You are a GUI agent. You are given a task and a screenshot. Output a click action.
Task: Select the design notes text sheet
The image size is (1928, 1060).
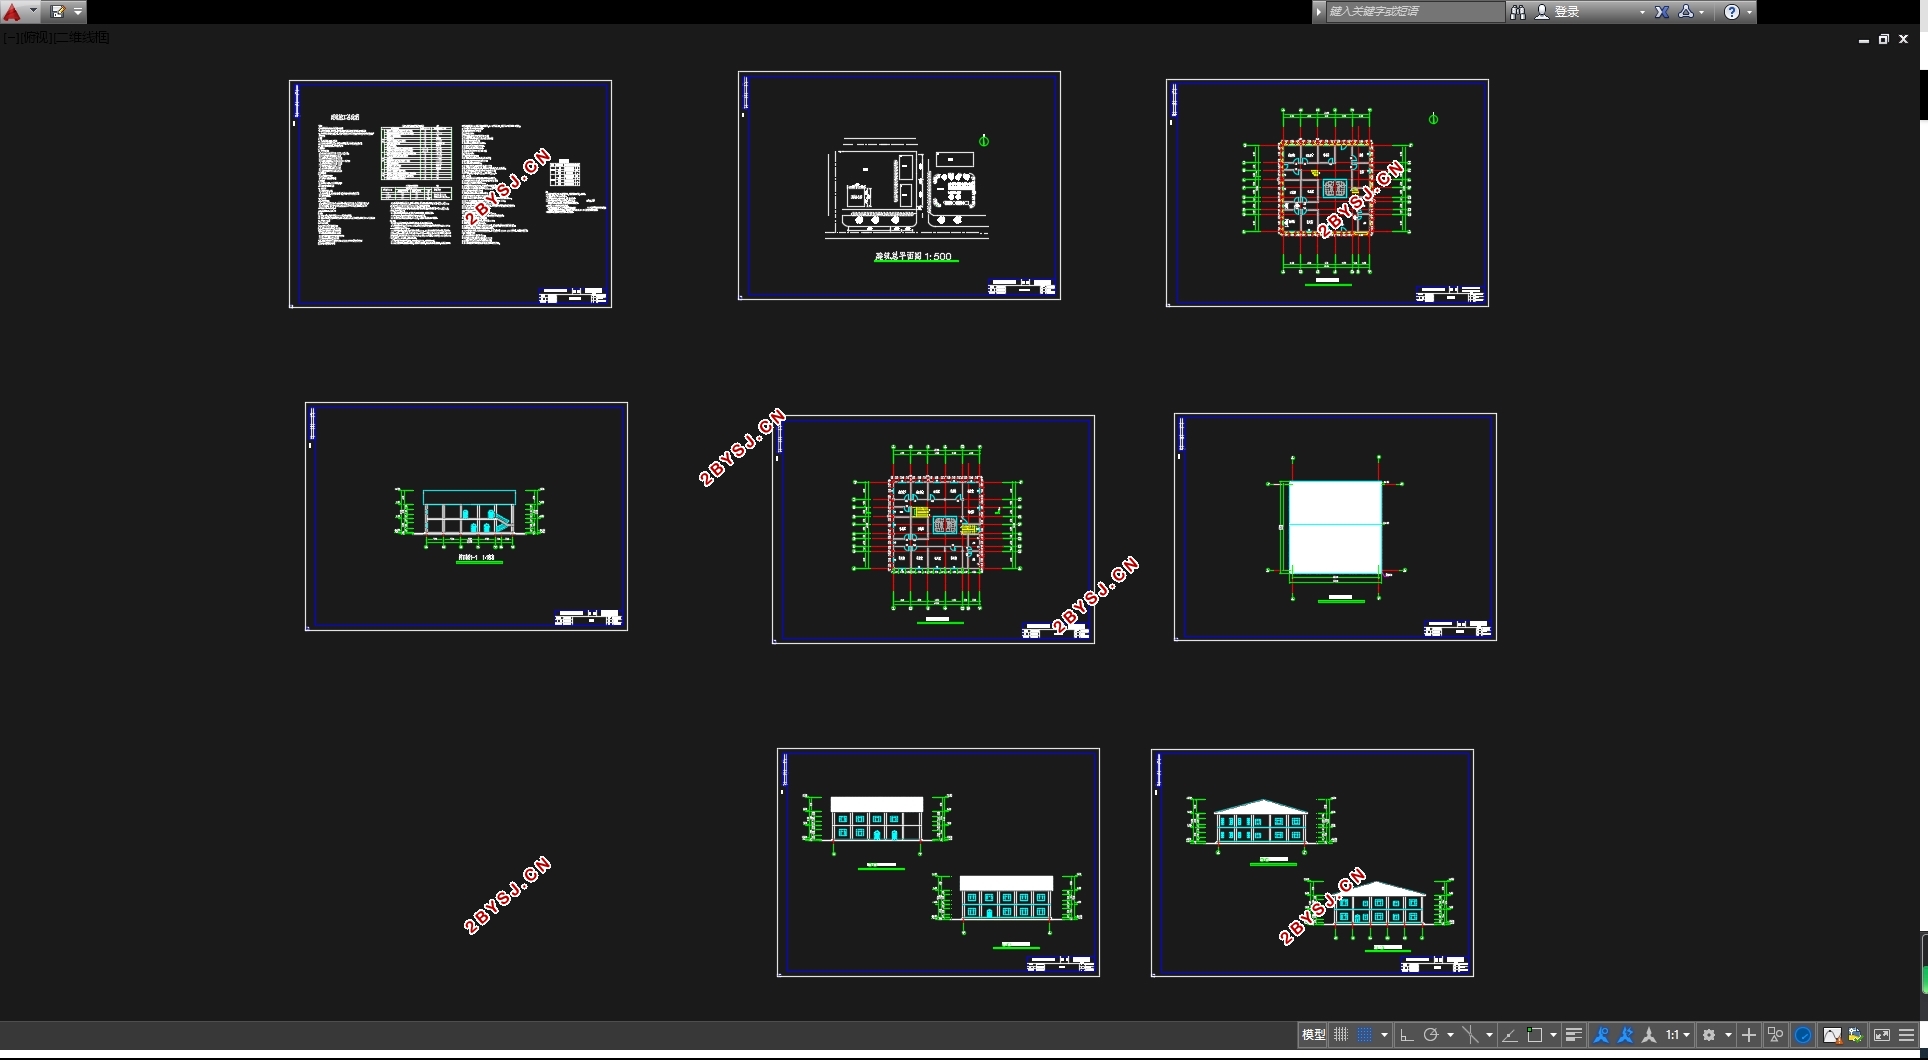click(x=450, y=194)
